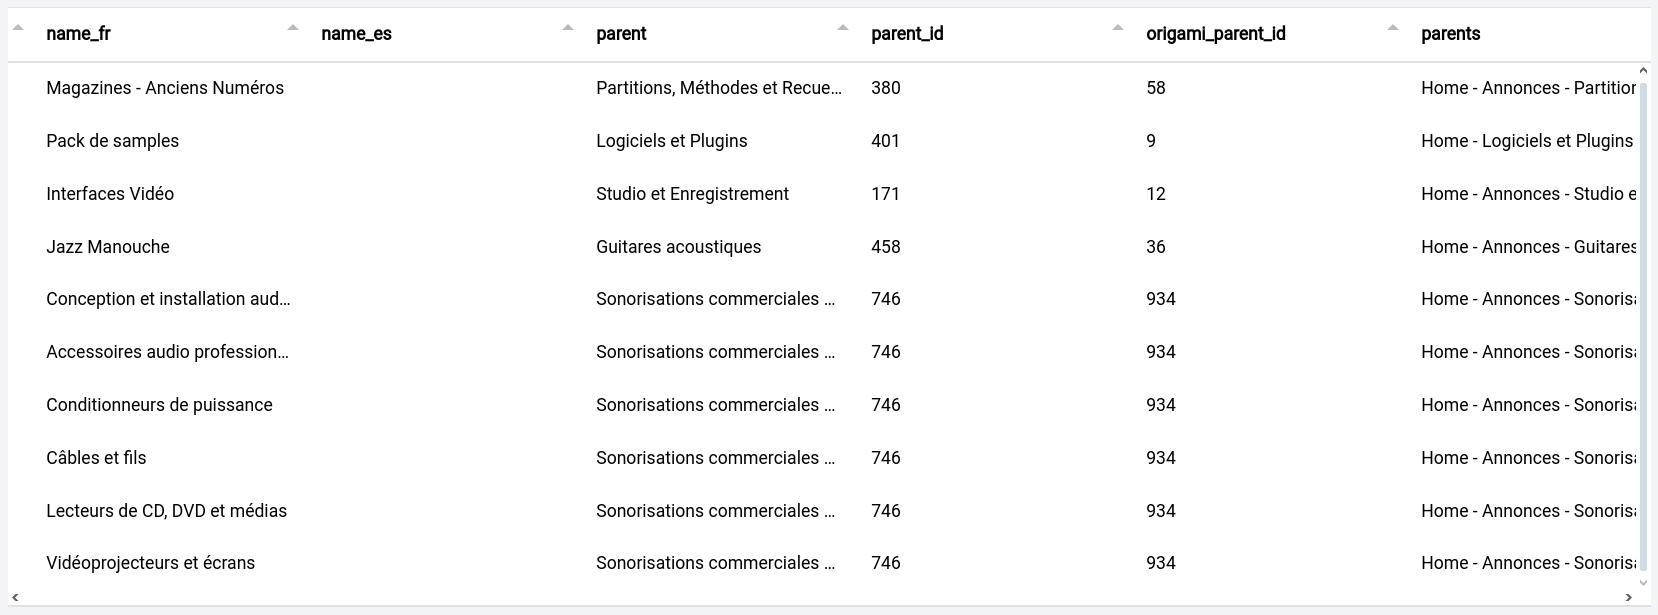The image size is (1658, 615).
Task: Select the Interfaces Vidéo row
Action: (x=110, y=194)
